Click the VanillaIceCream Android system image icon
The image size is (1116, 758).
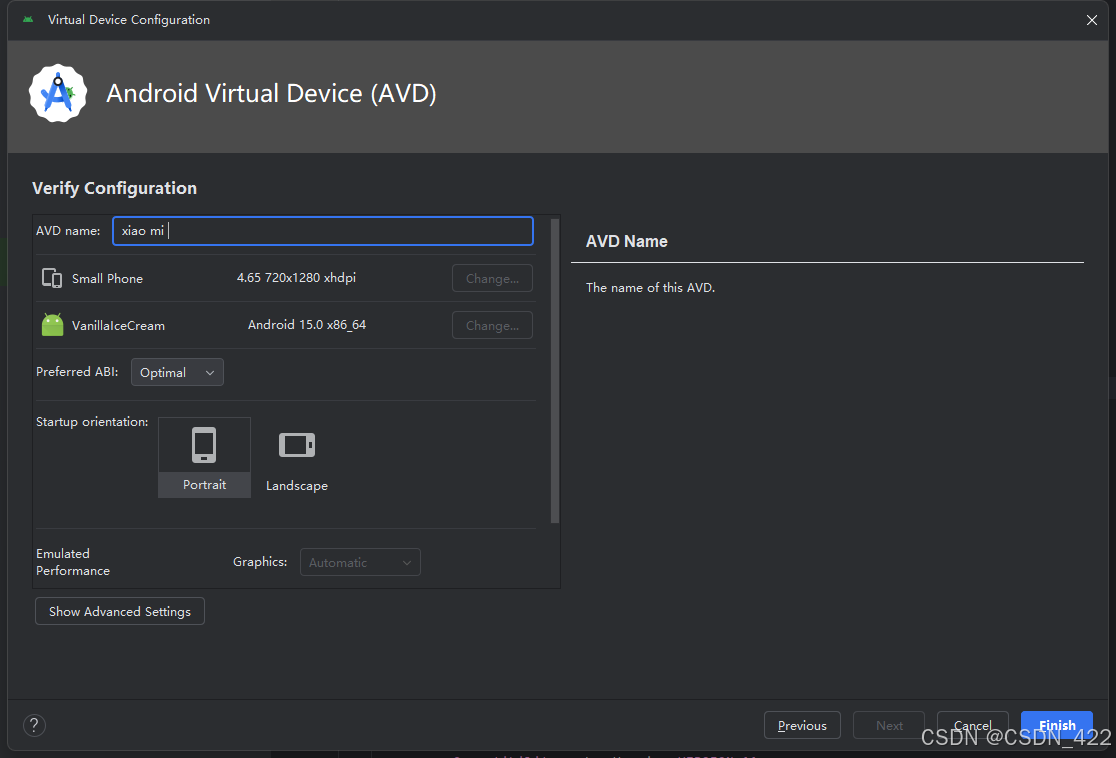click(51, 324)
